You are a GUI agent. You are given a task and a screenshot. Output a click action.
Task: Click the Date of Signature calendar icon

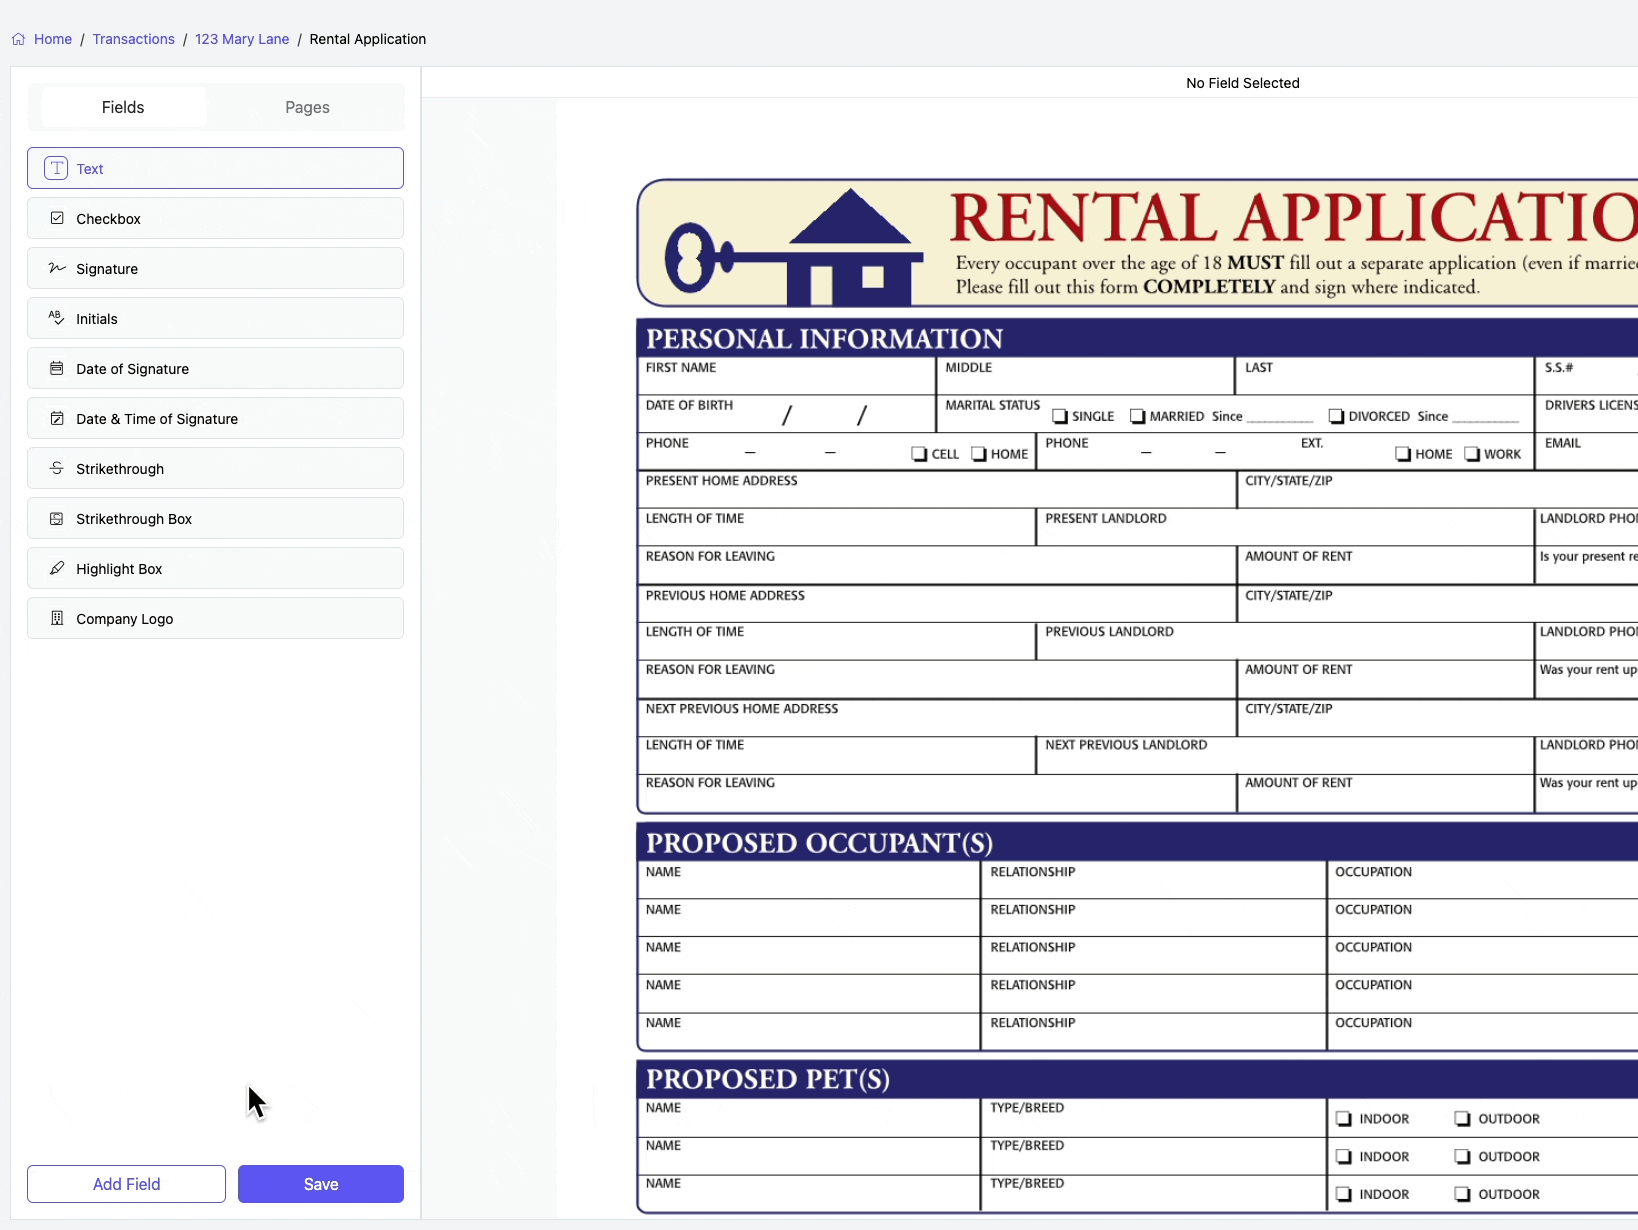coord(57,368)
